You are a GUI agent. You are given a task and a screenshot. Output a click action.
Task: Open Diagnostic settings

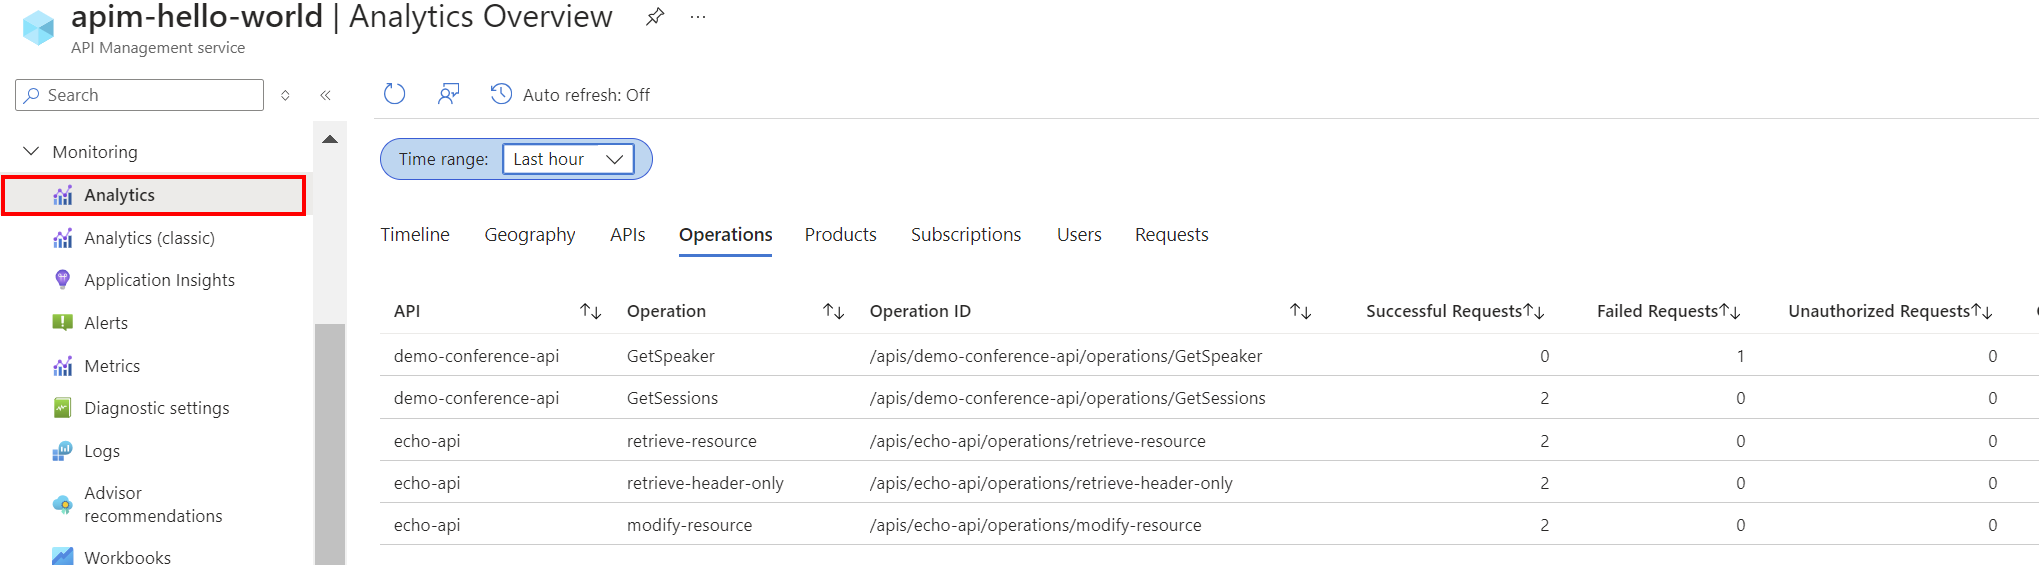pyautogui.click(x=156, y=408)
